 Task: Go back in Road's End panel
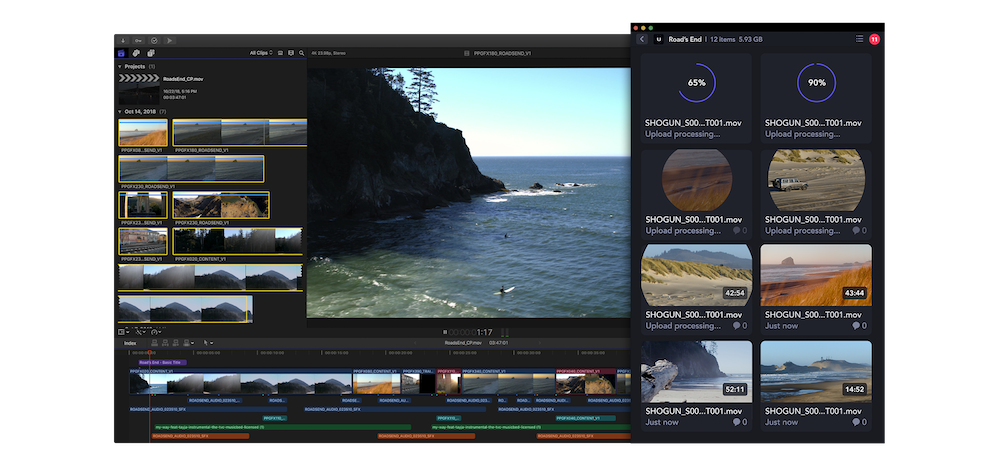tap(642, 39)
